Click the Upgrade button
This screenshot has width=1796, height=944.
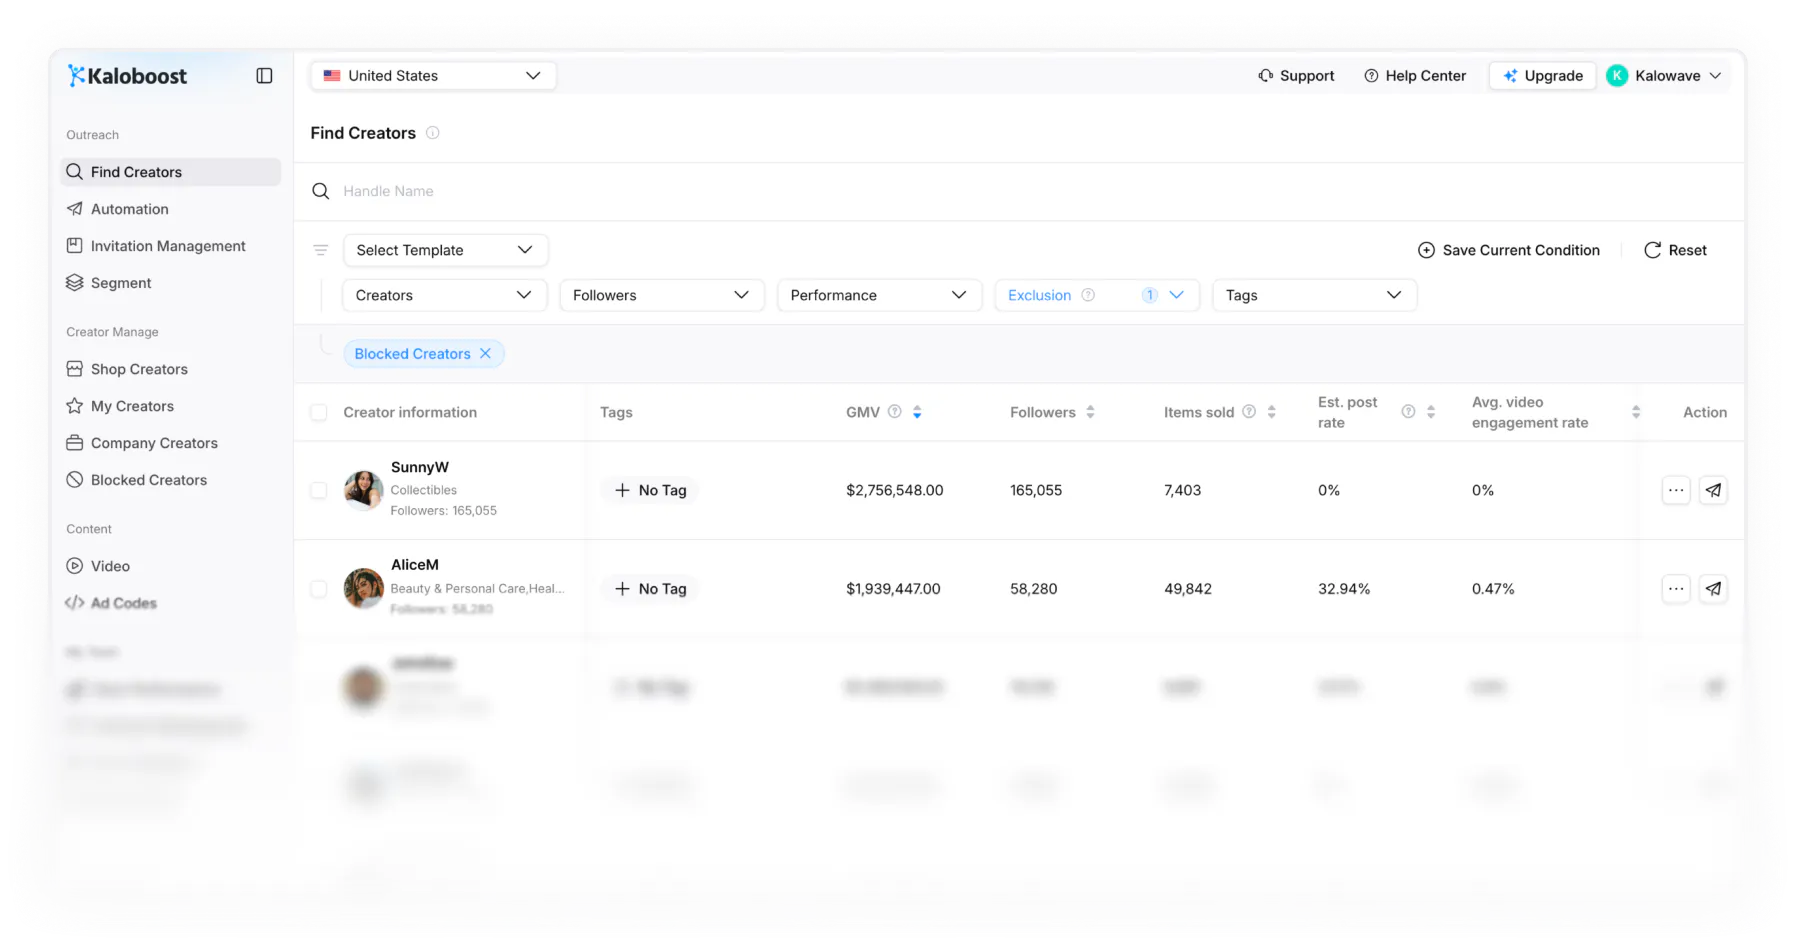point(1543,76)
